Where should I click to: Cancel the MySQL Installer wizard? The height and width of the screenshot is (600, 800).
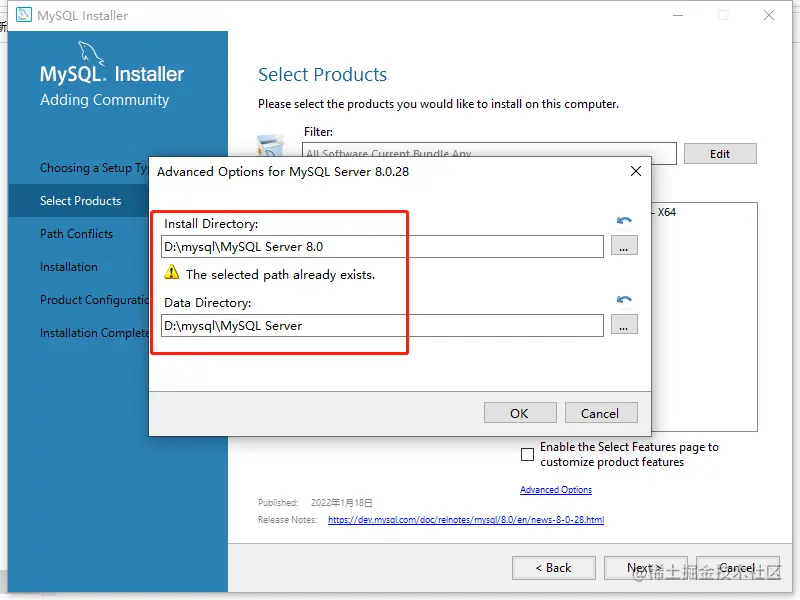pyautogui.click(x=738, y=568)
